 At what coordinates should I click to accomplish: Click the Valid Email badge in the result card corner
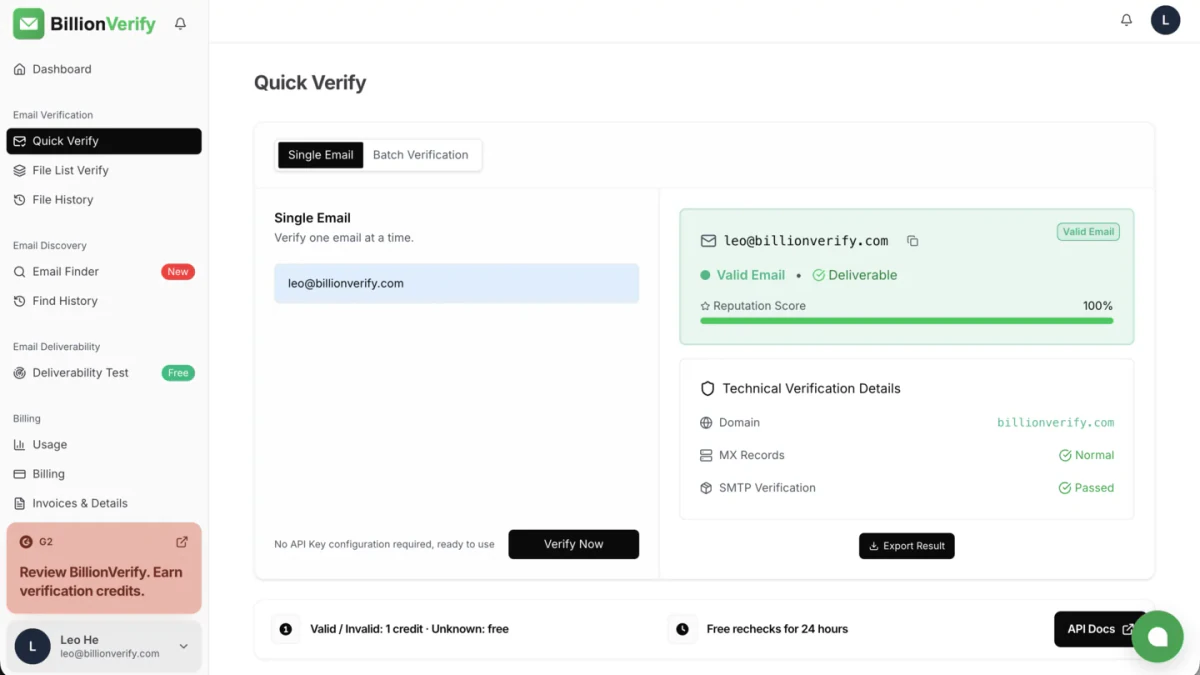tap(1088, 231)
